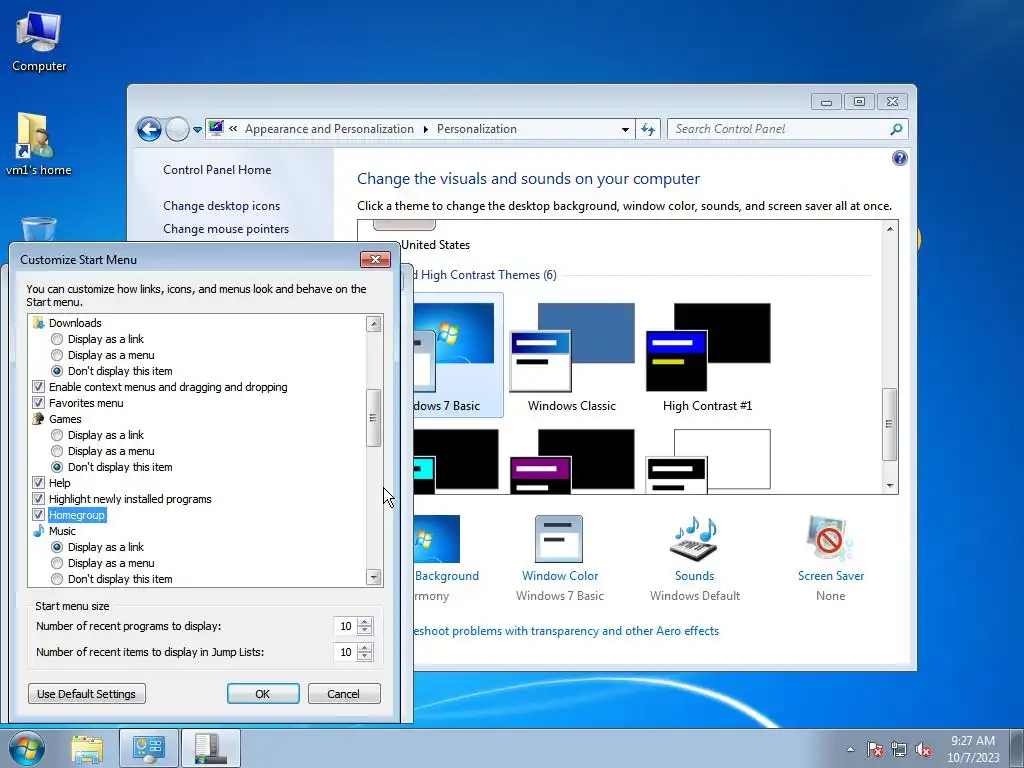Open Change mouse pointers link
This screenshot has height=768, width=1024.
pos(226,229)
